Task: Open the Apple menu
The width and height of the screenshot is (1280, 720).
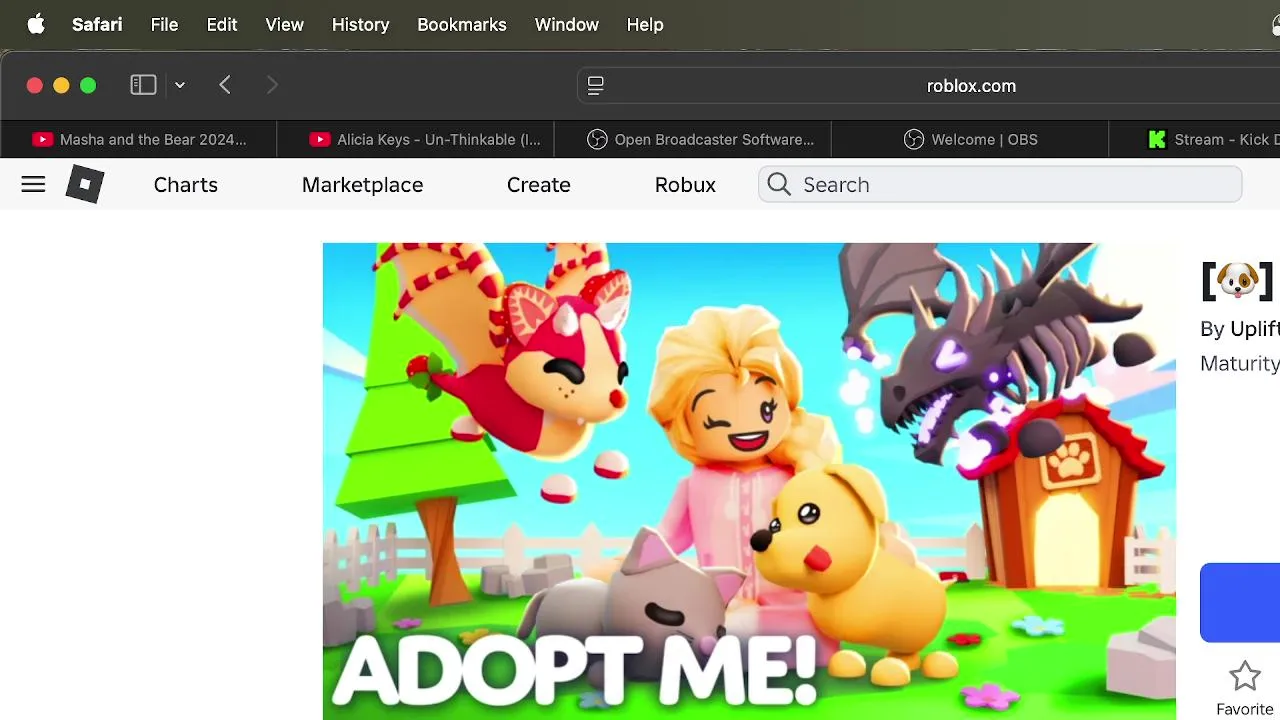Action: coord(36,25)
